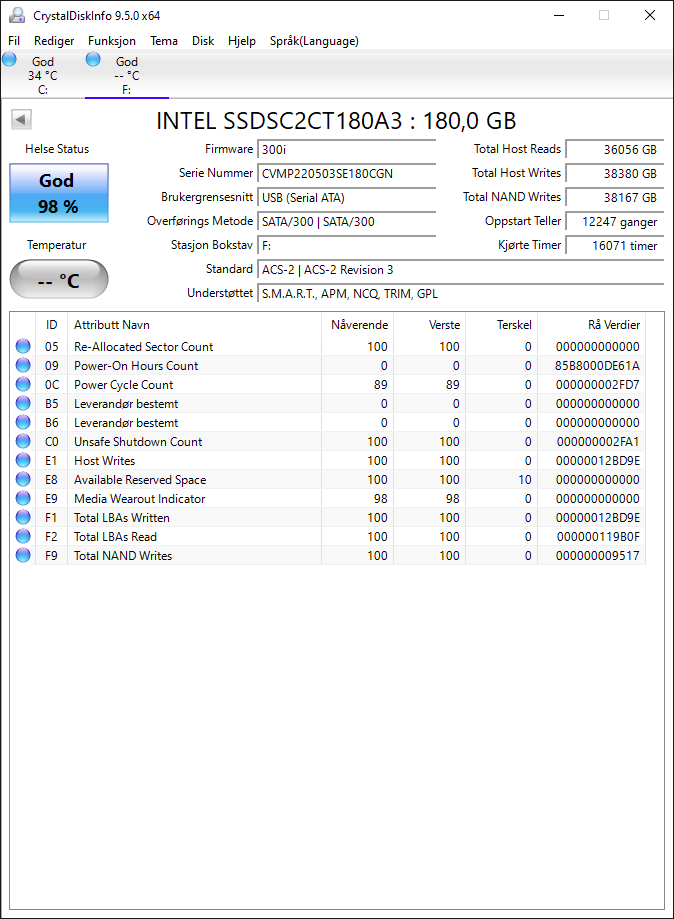Click Total Host Reads value 36056 GB
The image size is (674, 919).
(x=615, y=149)
